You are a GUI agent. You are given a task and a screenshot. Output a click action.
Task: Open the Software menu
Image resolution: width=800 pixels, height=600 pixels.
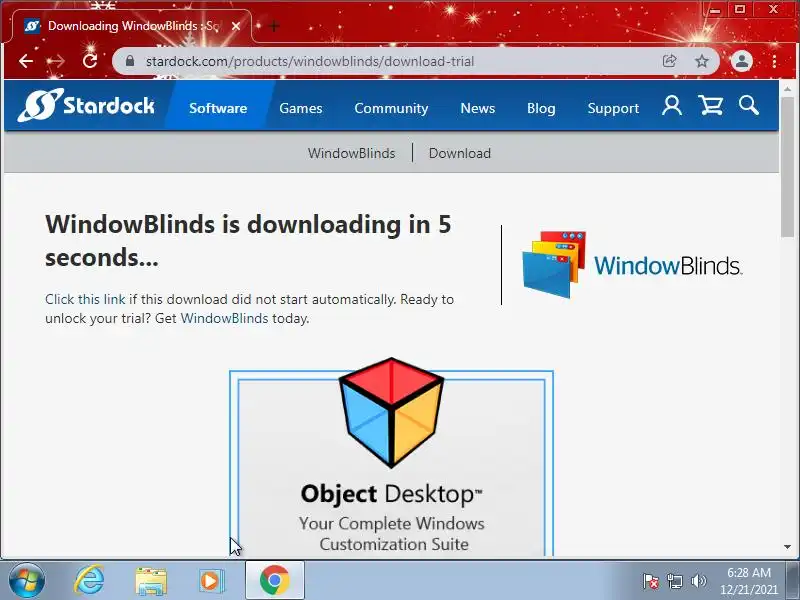(218, 108)
